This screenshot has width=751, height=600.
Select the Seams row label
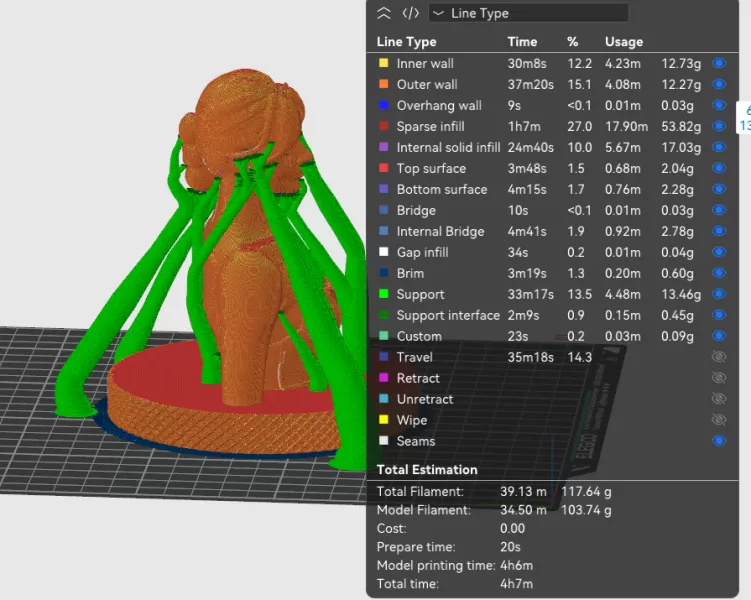[x=416, y=441]
